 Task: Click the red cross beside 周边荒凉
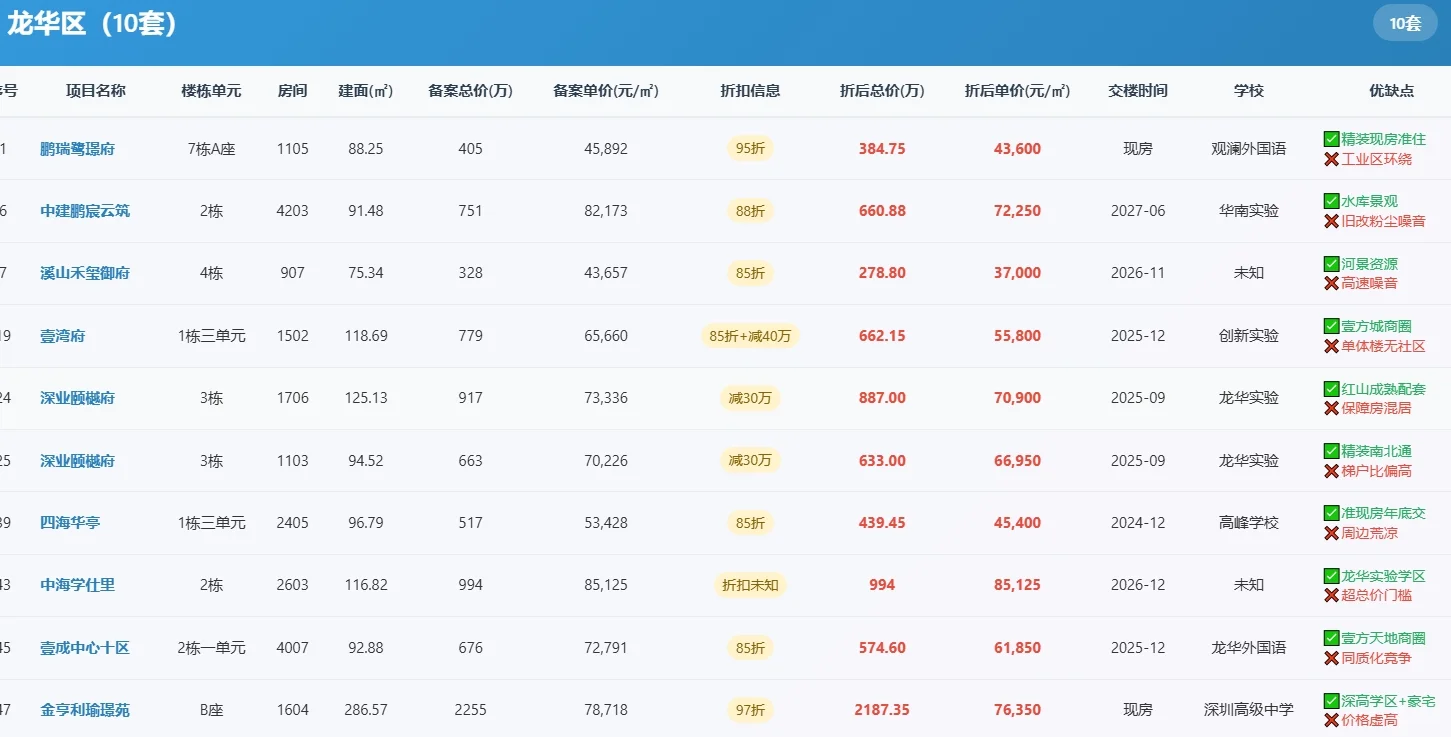(1331, 533)
